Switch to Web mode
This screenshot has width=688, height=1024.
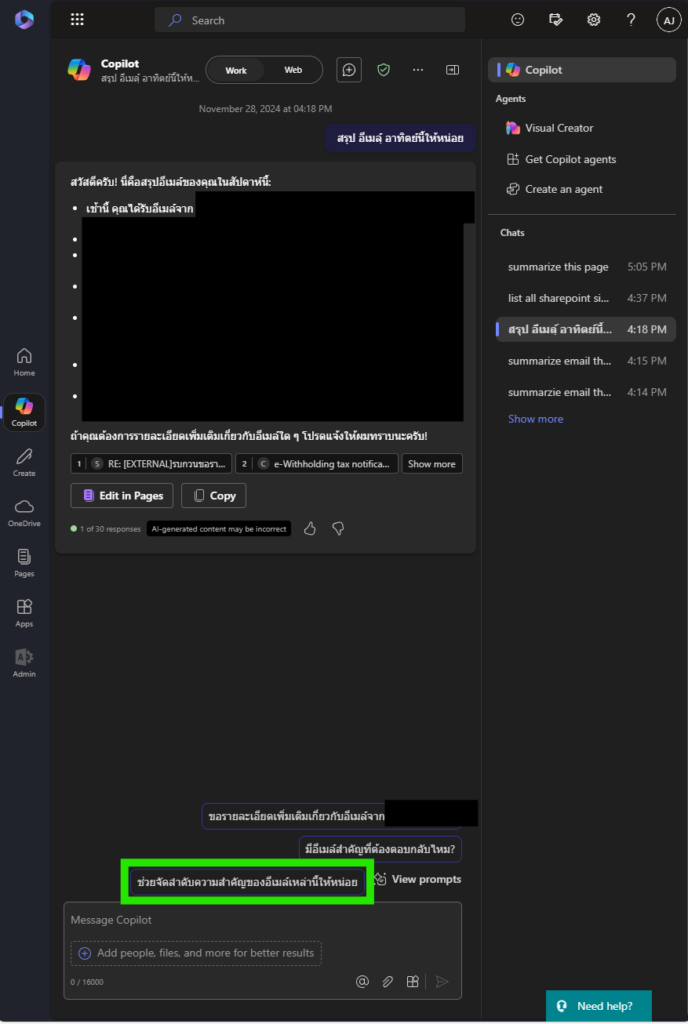pos(293,70)
